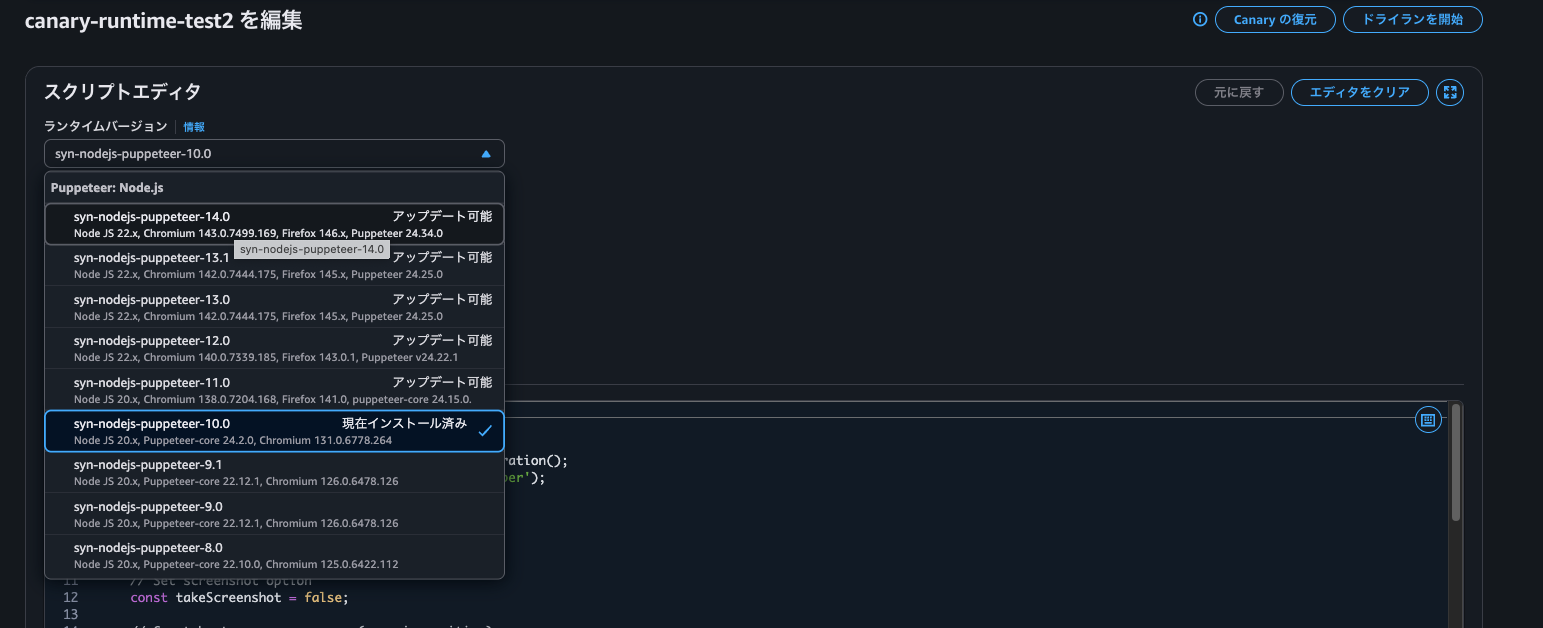
Task: Click the takeScreenshot code line in editor
Action: 239,597
